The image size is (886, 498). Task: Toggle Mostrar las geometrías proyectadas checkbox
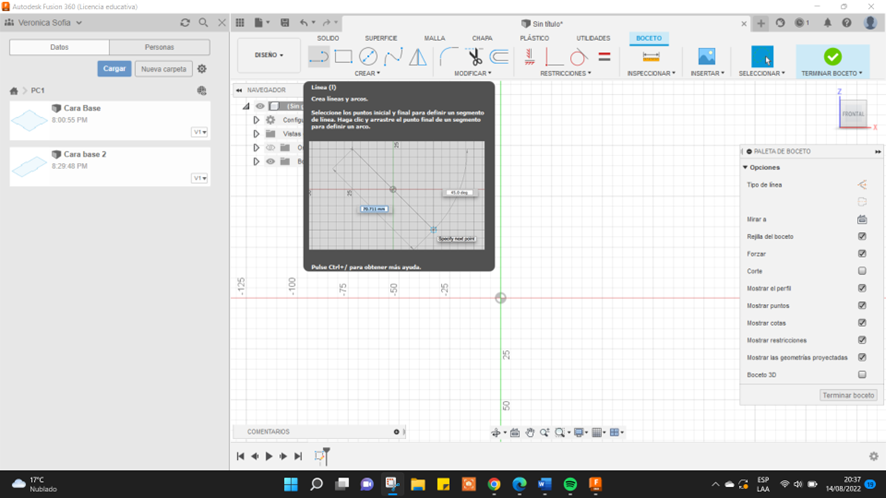click(862, 357)
